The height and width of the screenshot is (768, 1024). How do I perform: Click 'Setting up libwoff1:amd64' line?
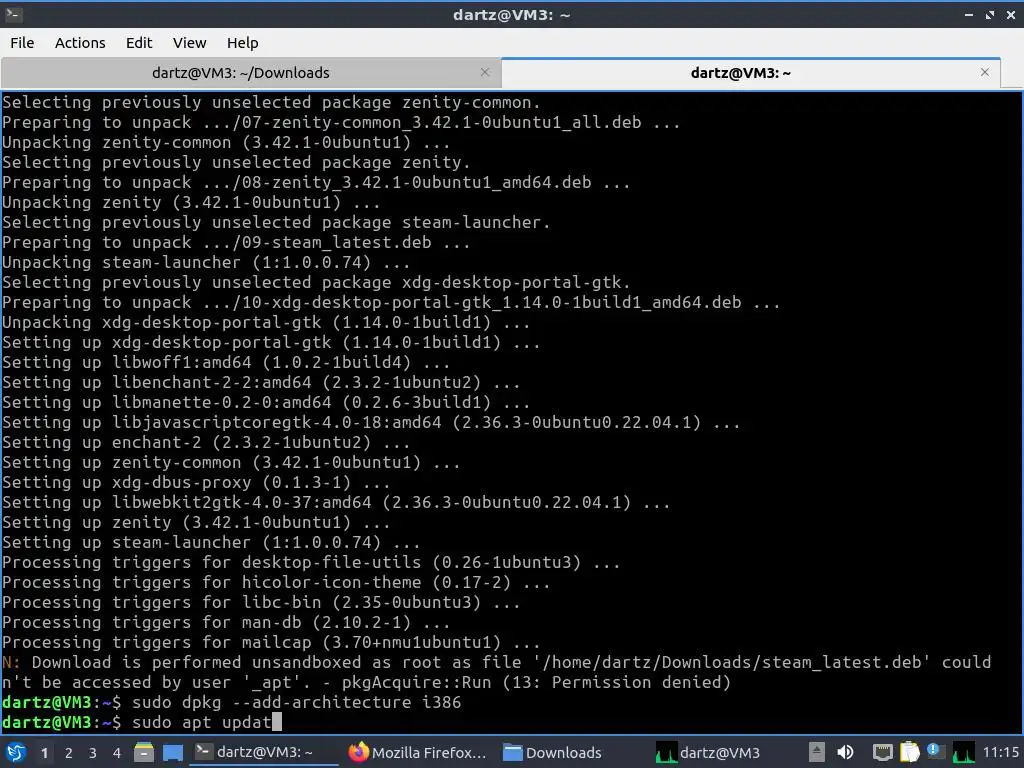tap(226, 362)
